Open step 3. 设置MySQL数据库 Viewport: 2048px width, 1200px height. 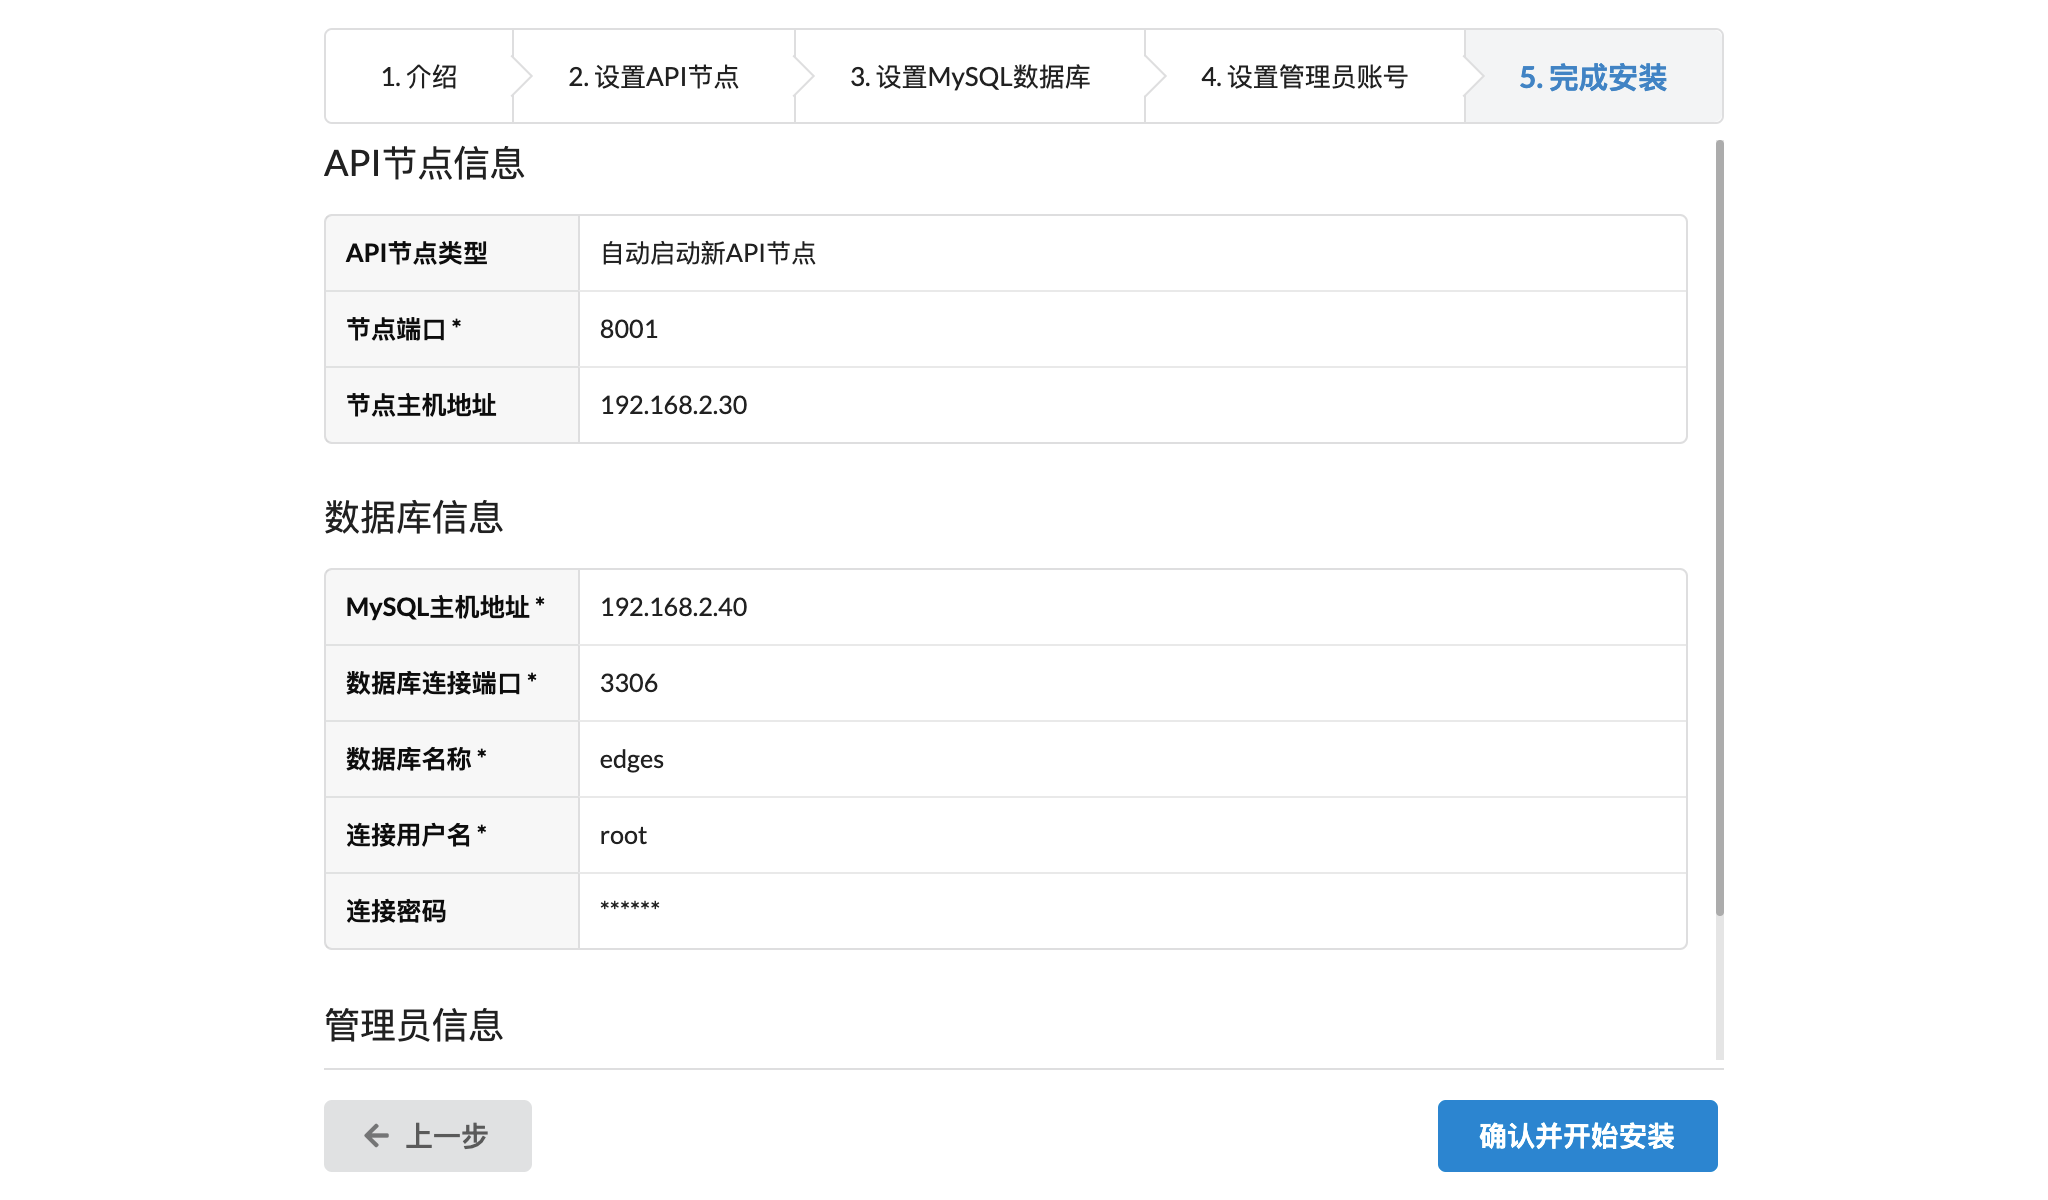pyautogui.click(x=970, y=77)
